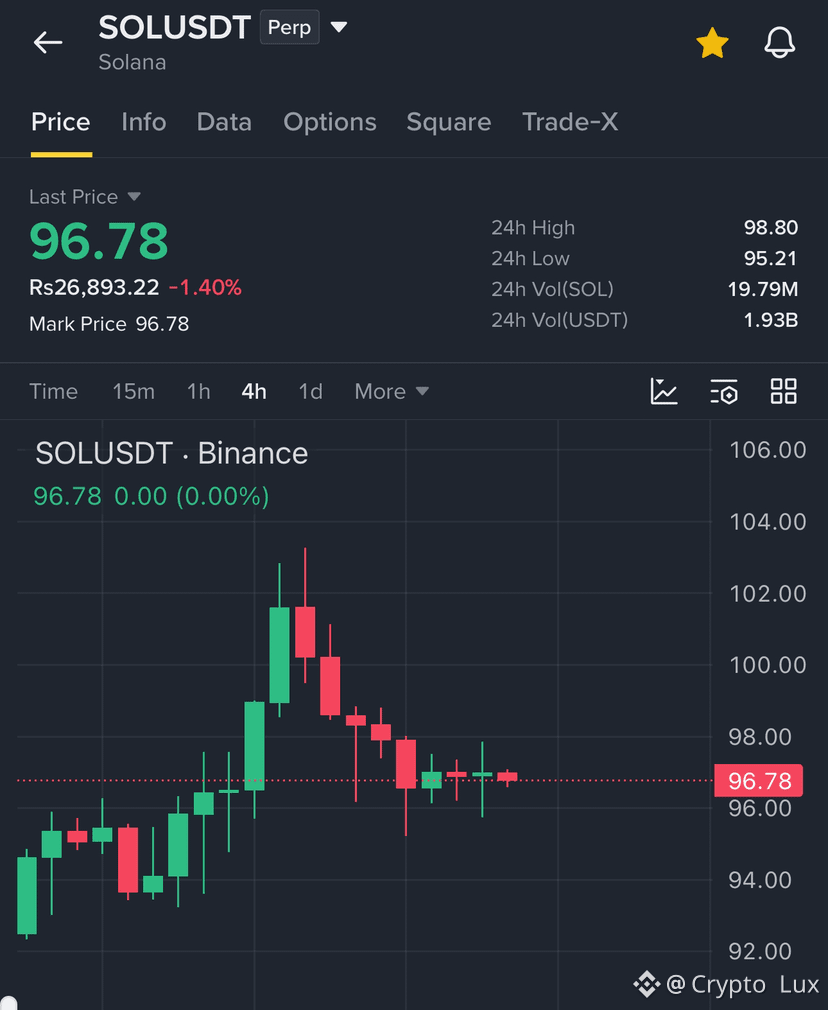Image resolution: width=828 pixels, height=1010 pixels.
Task: Expand the SOLUSDT Perp pair dropdown arrow
Action: [339, 26]
